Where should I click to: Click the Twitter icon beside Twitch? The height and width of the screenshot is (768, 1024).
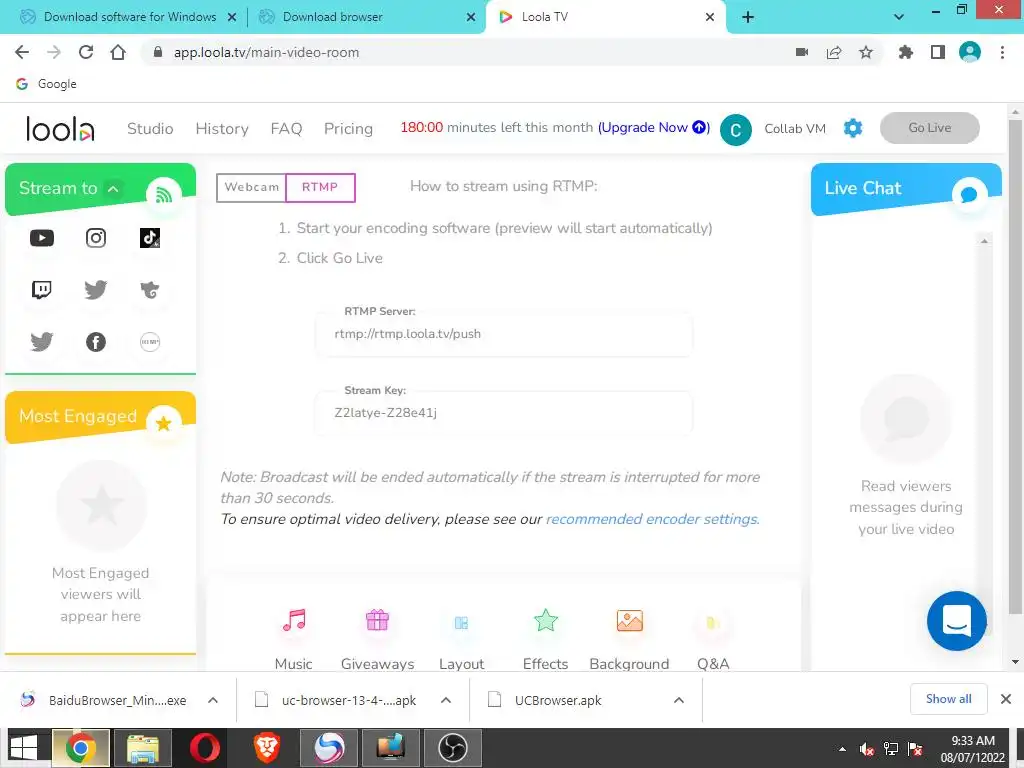coord(96,289)
